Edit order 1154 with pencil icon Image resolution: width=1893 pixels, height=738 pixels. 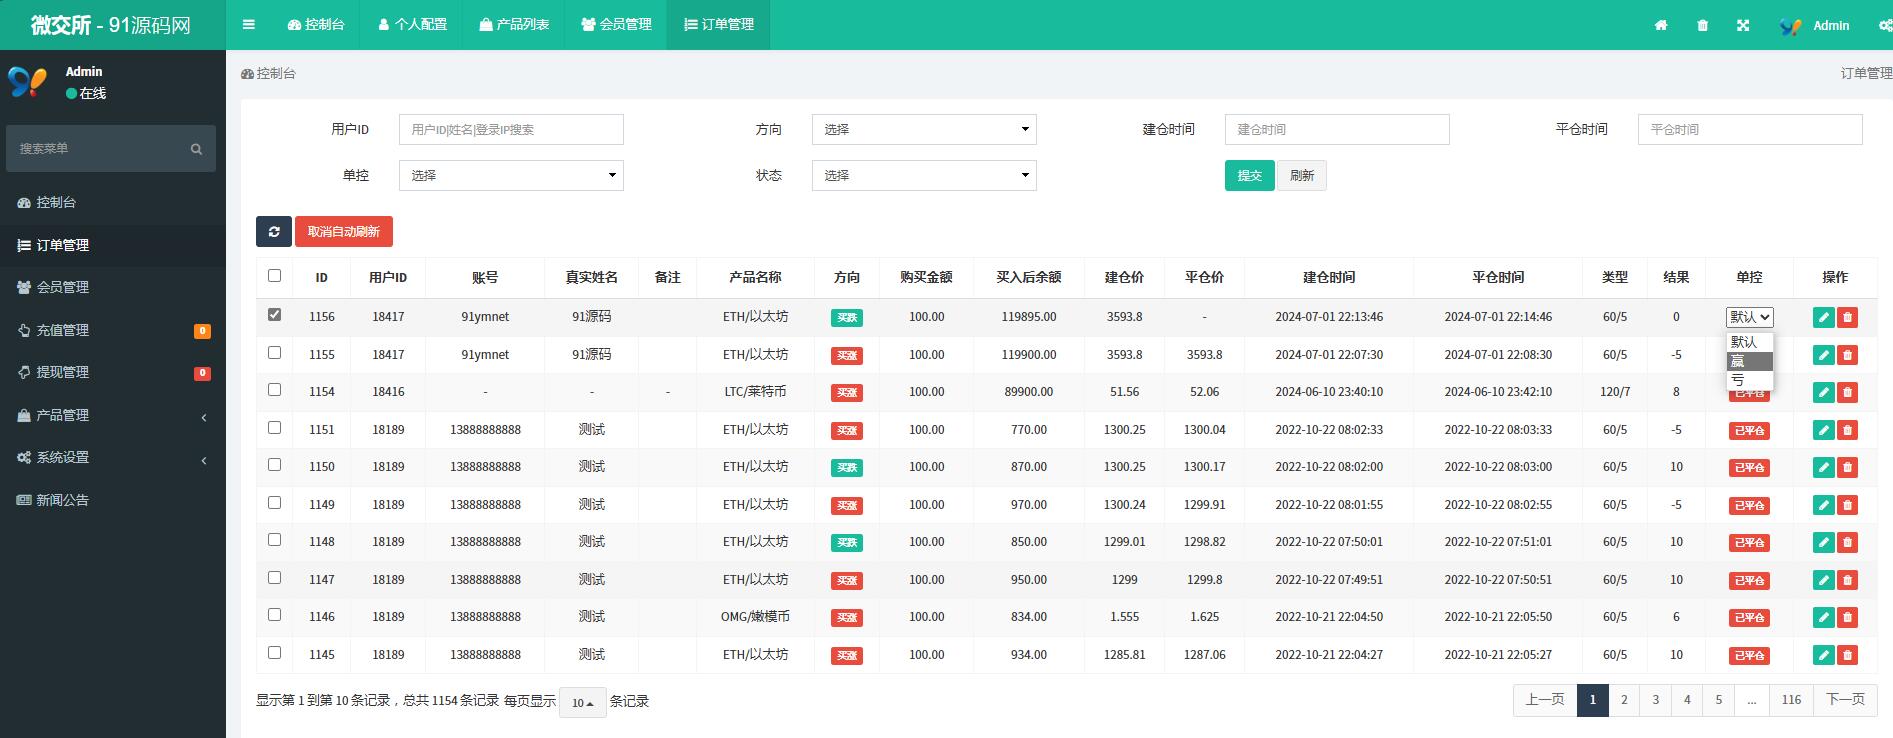tap(1824, 392)
